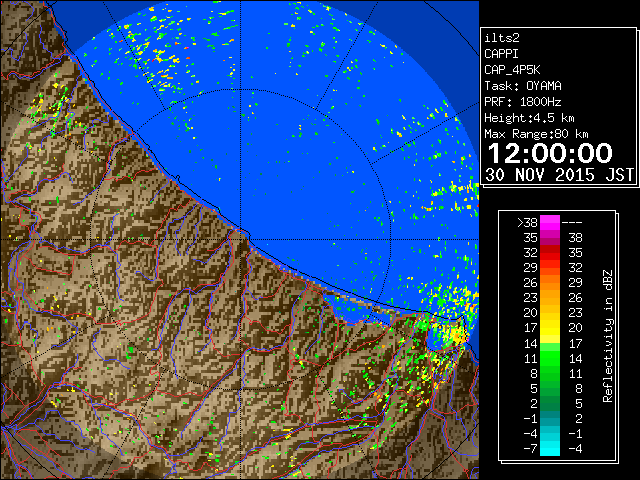Pick the orange legend band beside '26'
Image resolution: width=640 pixels, height=480 pixels.
click(550, 282)
